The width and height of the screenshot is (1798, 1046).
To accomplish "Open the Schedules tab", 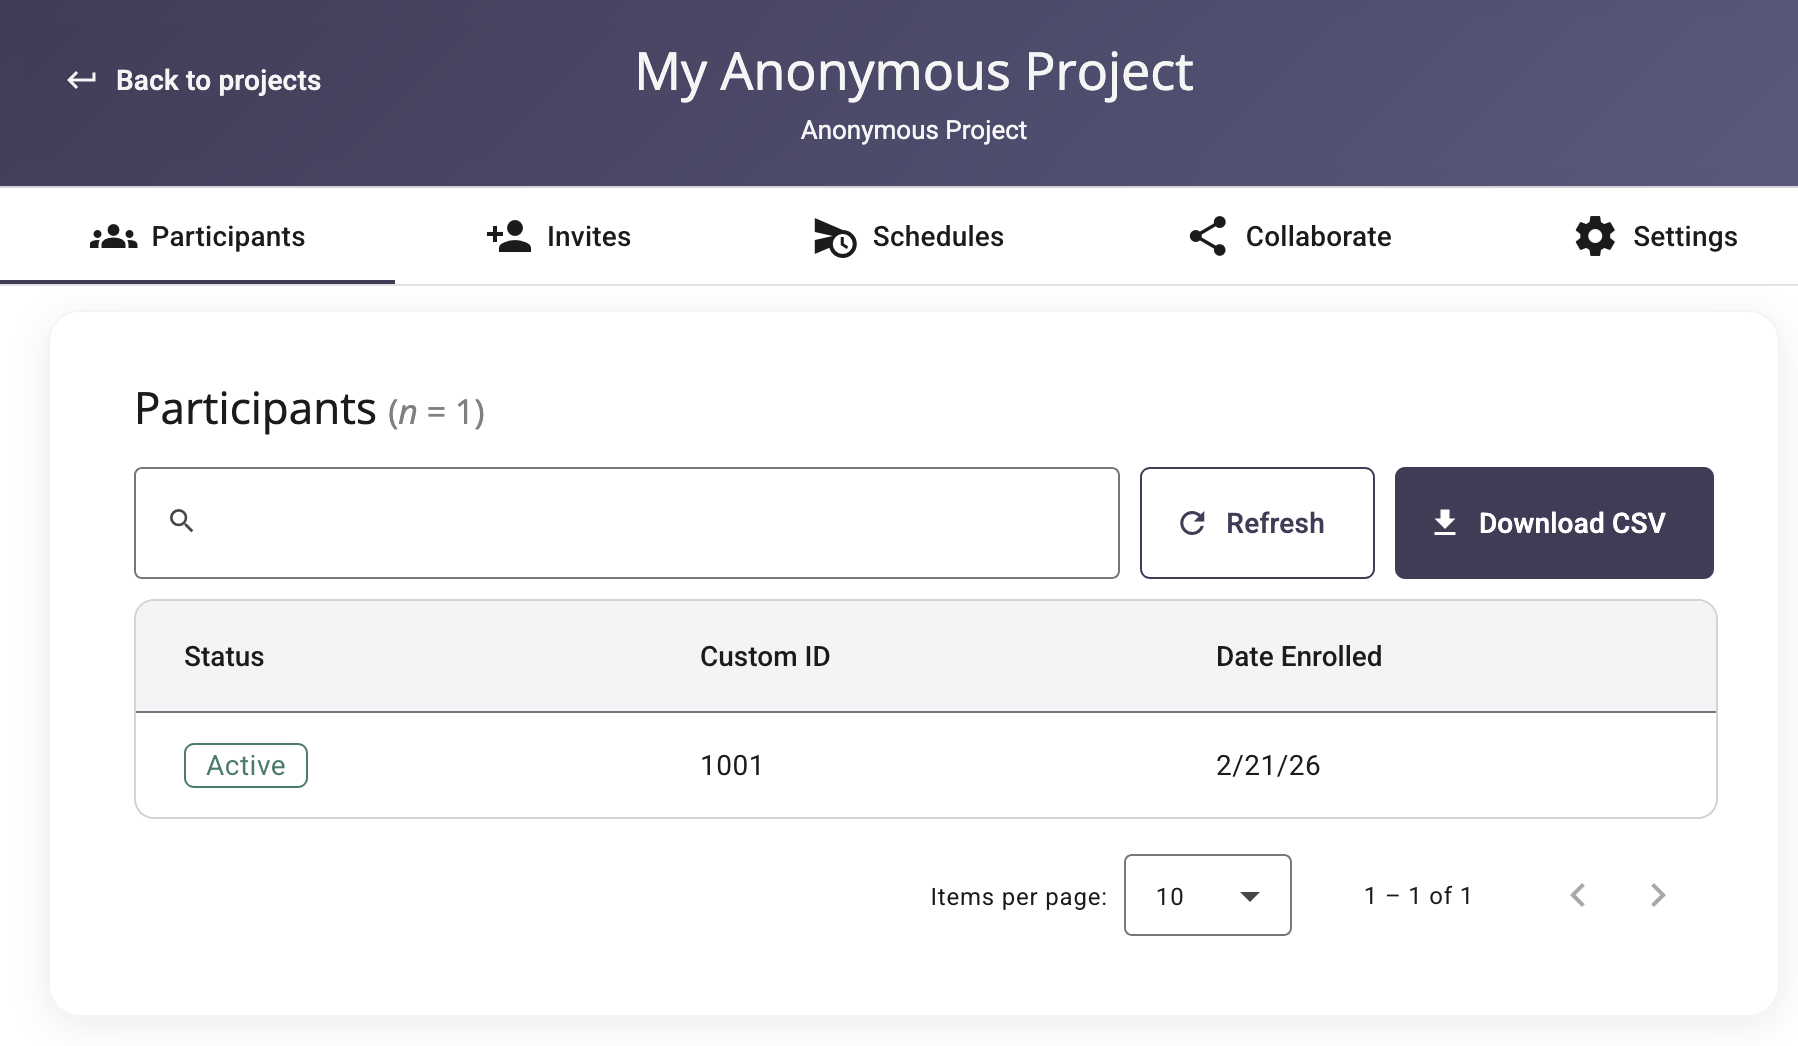I will click(937, 237).
